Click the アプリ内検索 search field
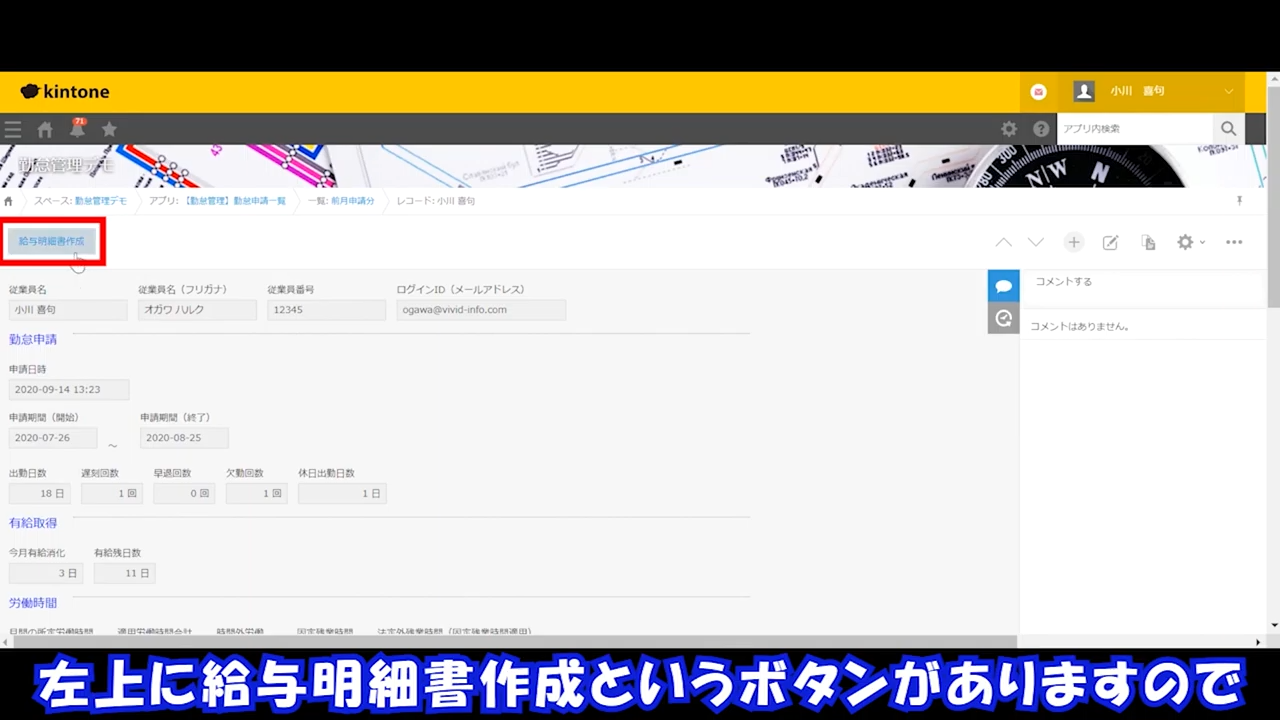1280x720 pixels. click(1135, 129)
